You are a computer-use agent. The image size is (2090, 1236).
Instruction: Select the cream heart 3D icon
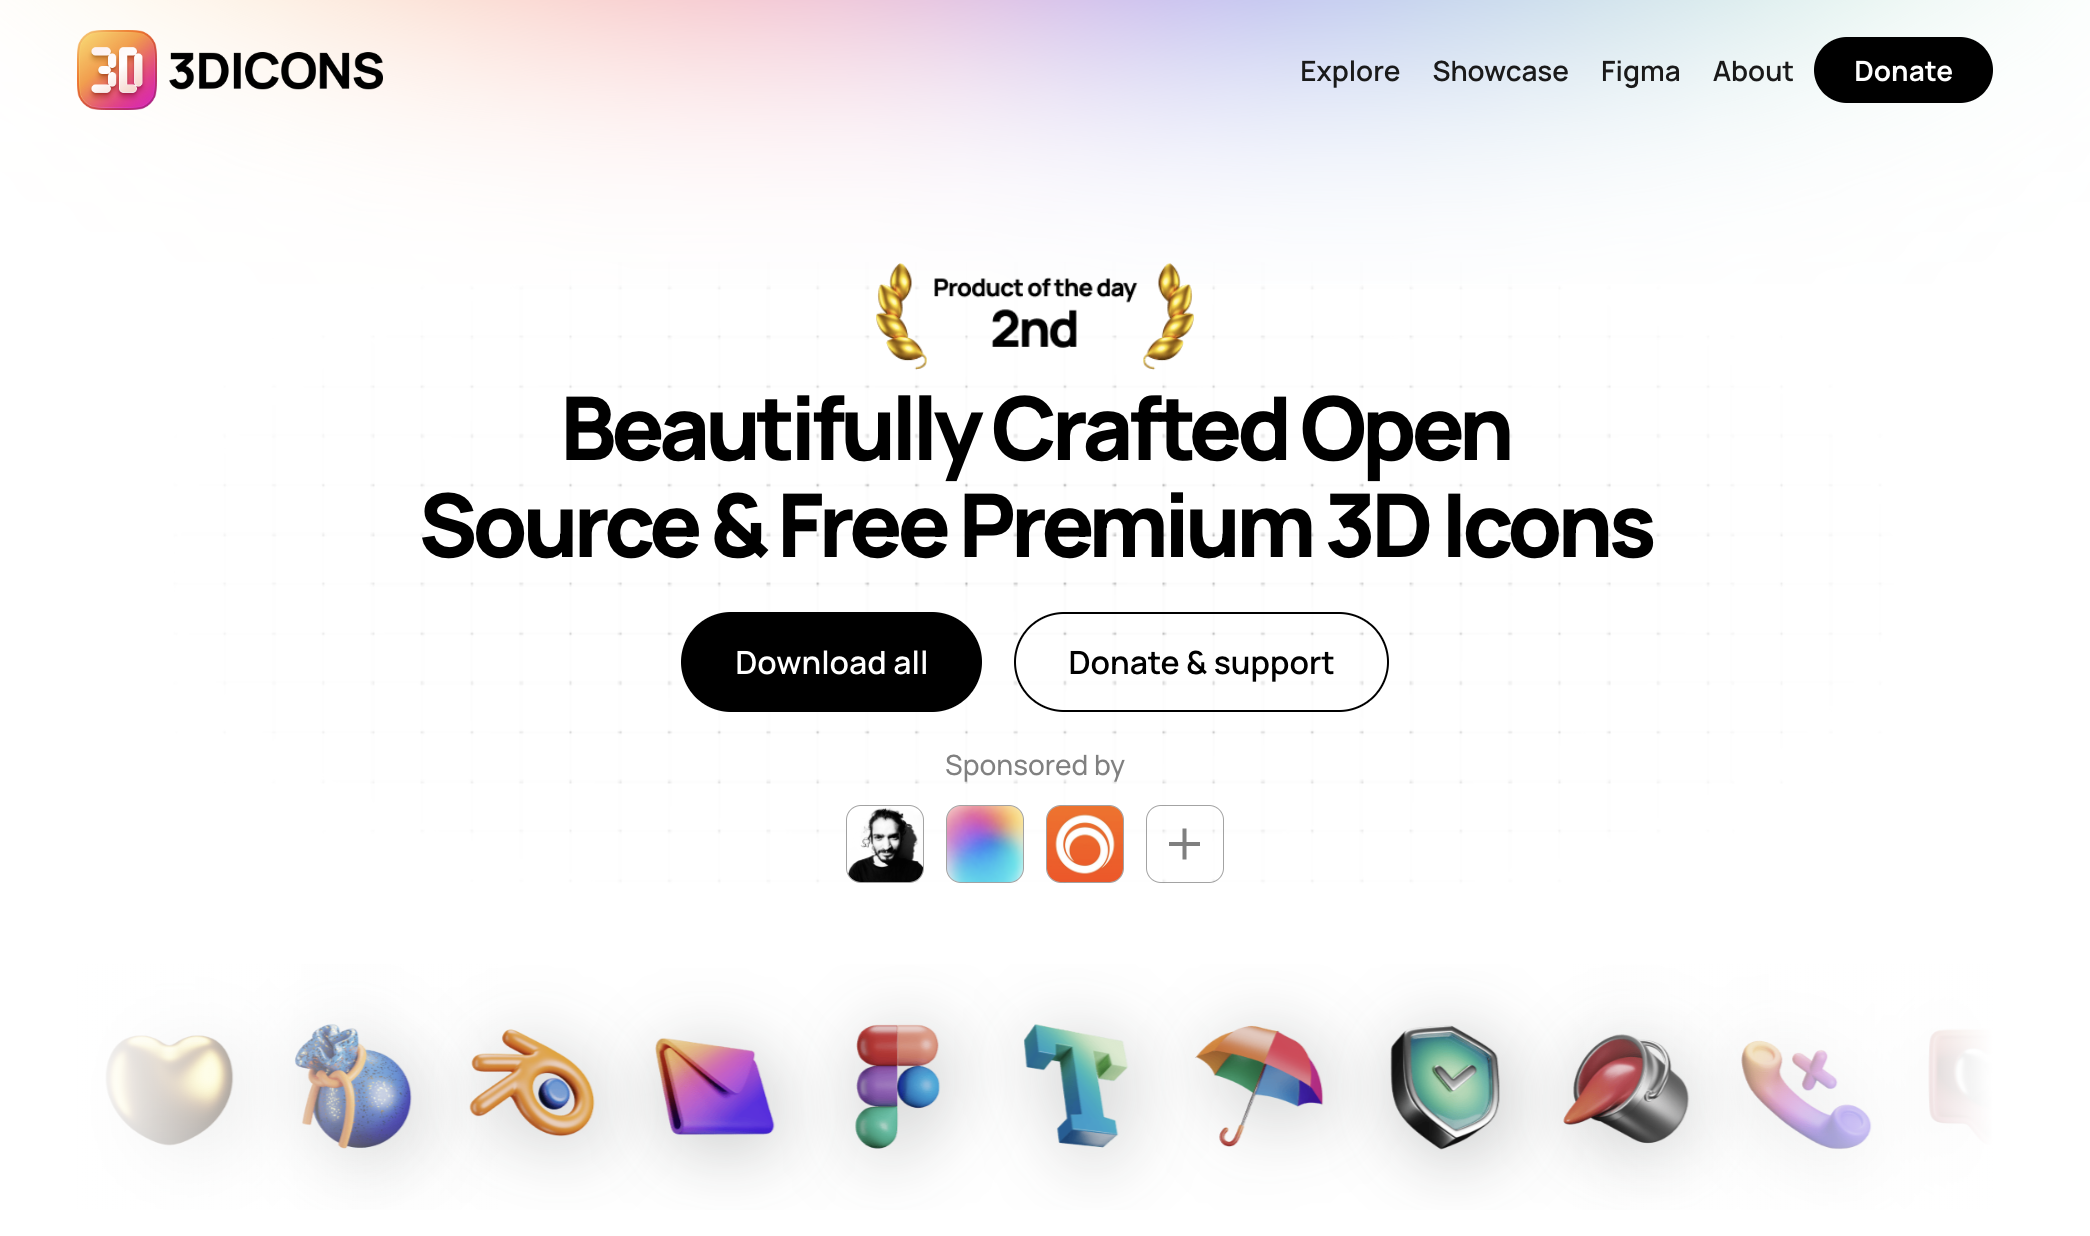169,1088
